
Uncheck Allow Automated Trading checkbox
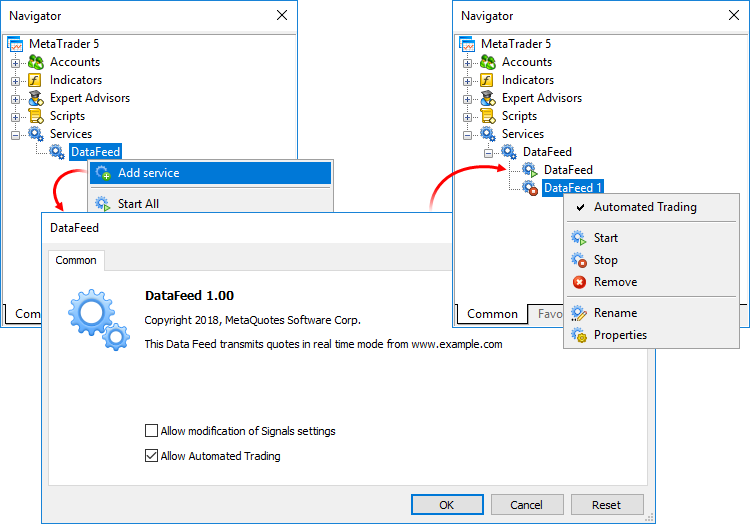[x=152, y=456]
